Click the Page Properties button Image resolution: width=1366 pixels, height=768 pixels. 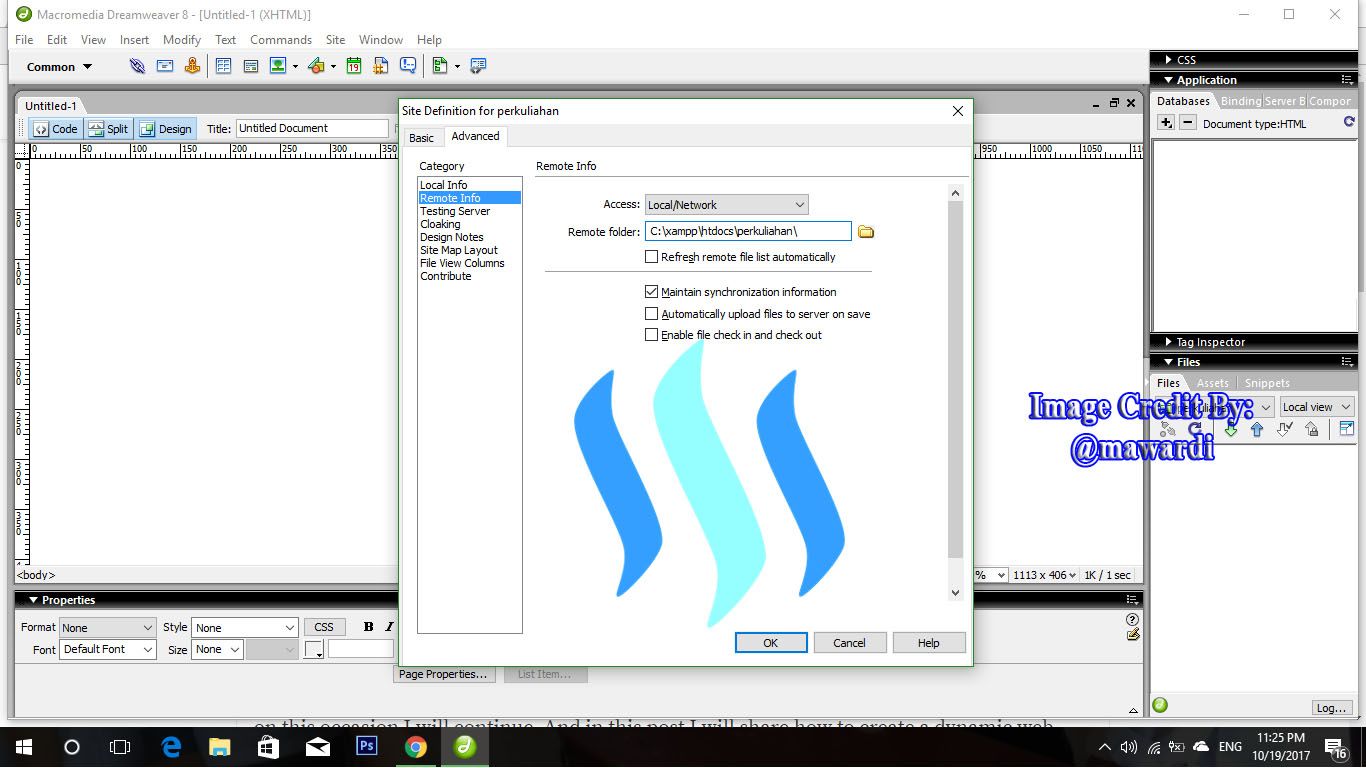pyautogui.click(x=443, y=674)
